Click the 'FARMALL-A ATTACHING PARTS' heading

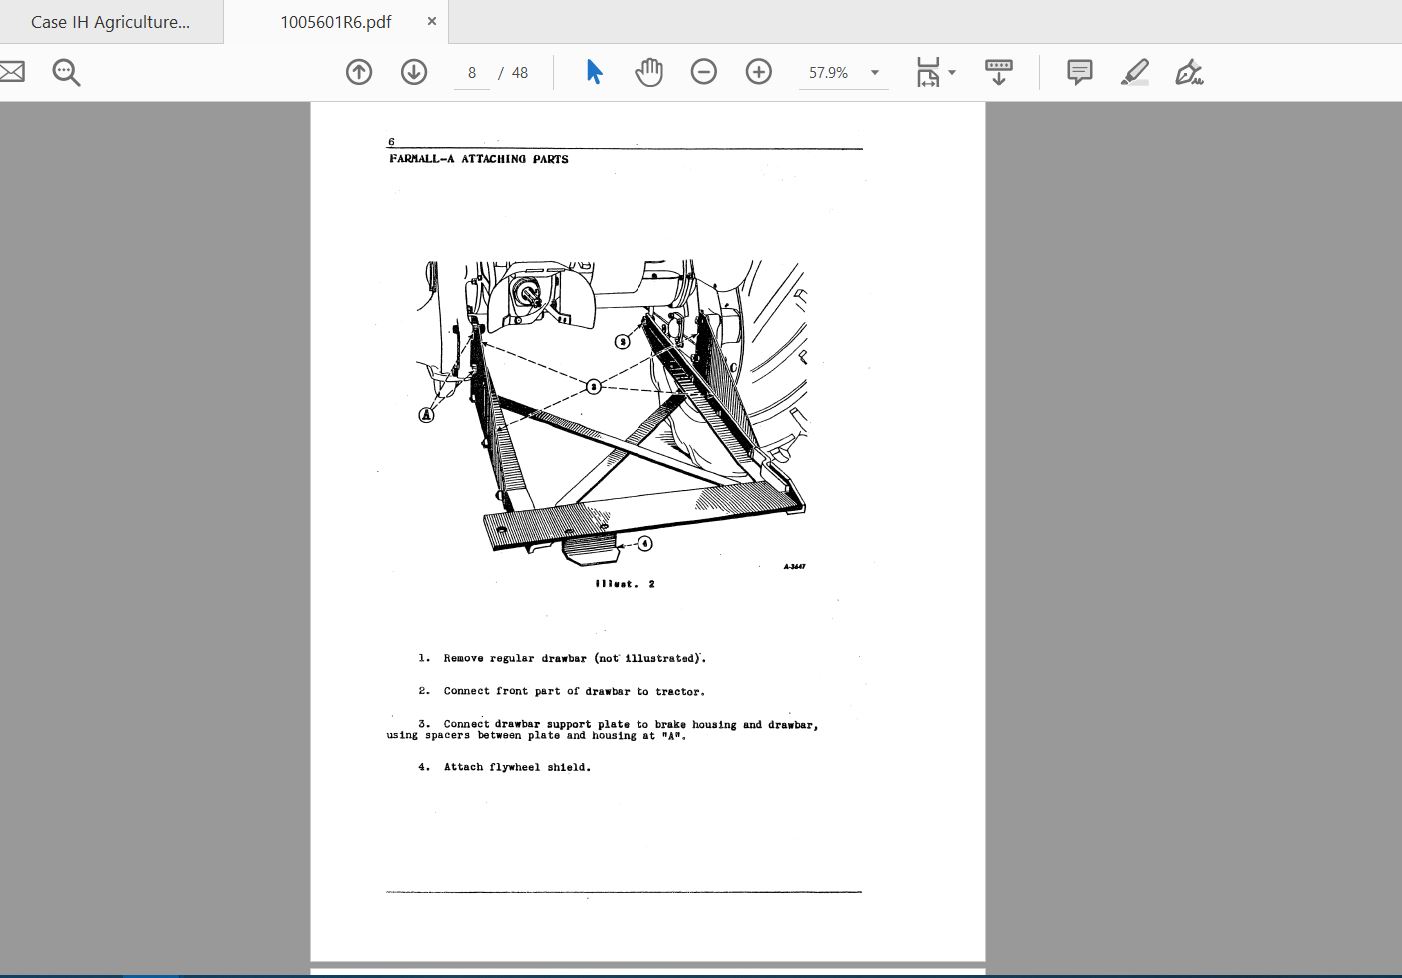479,159
